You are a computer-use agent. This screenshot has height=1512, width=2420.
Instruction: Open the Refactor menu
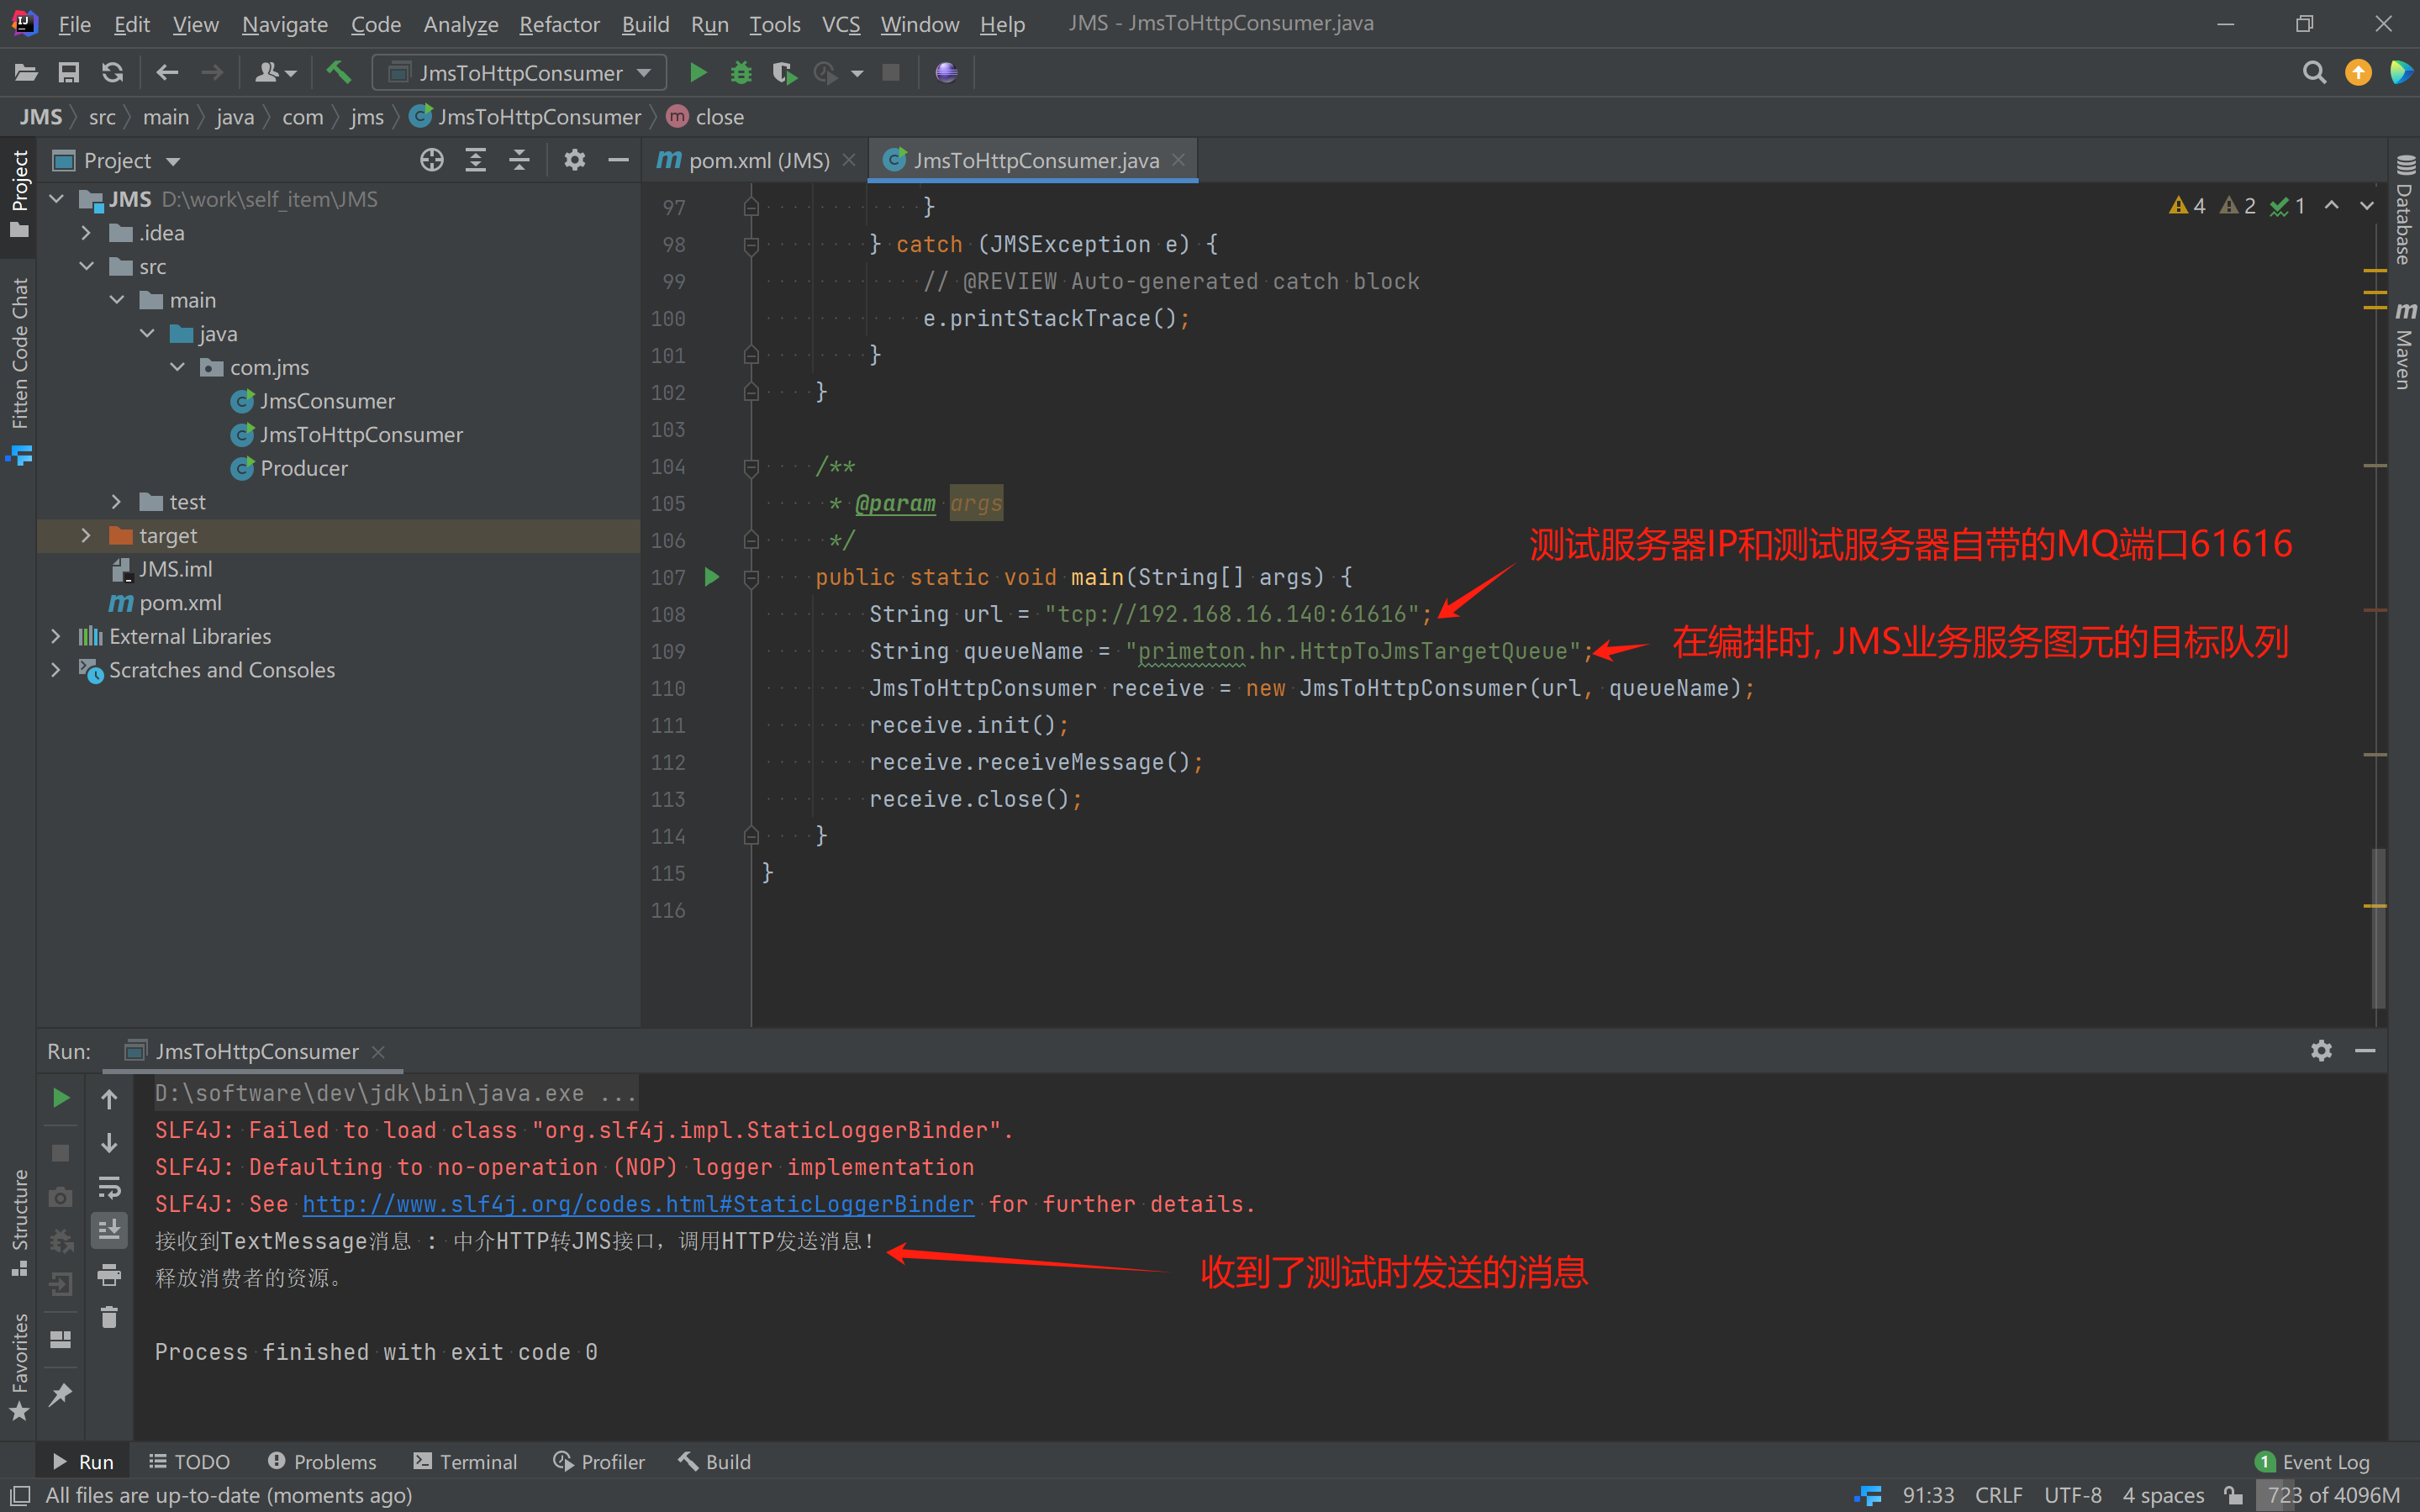point(559,24)
